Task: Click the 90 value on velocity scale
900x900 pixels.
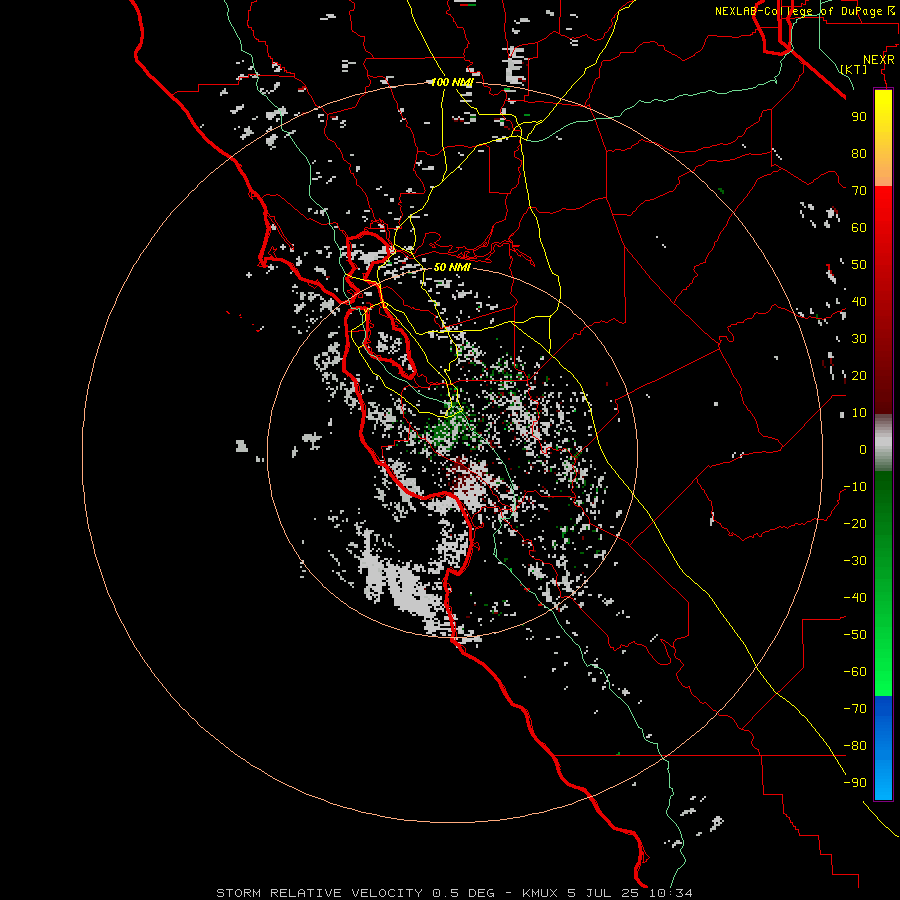Action: click(x=859, y=117)
